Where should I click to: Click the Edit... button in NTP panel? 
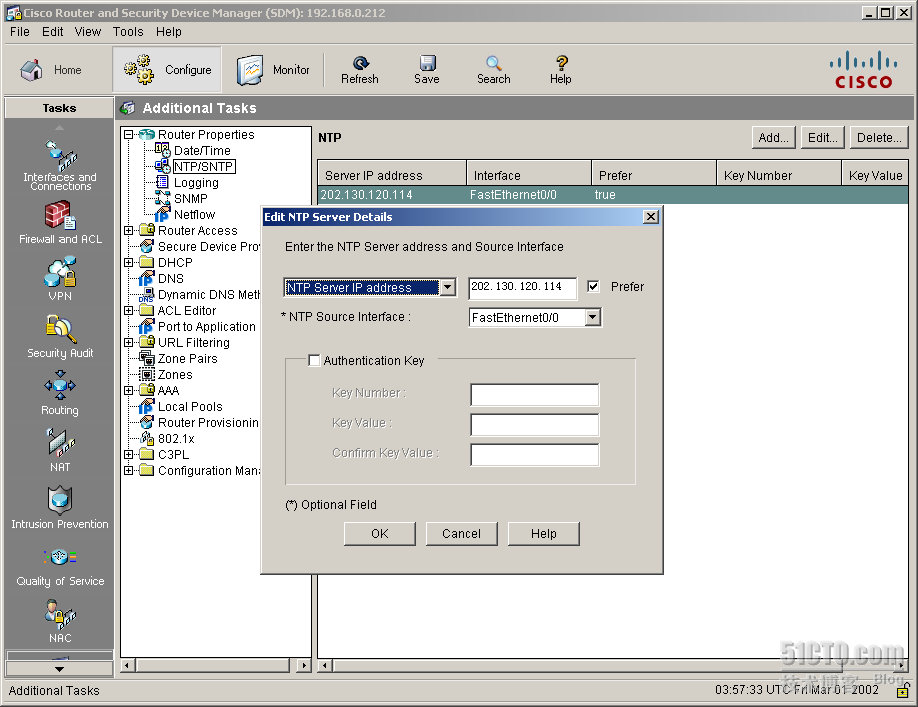click(823, 138)
